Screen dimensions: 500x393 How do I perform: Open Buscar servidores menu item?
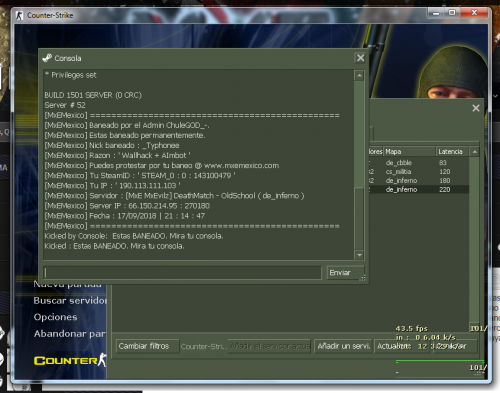click(x=70, y=301)
